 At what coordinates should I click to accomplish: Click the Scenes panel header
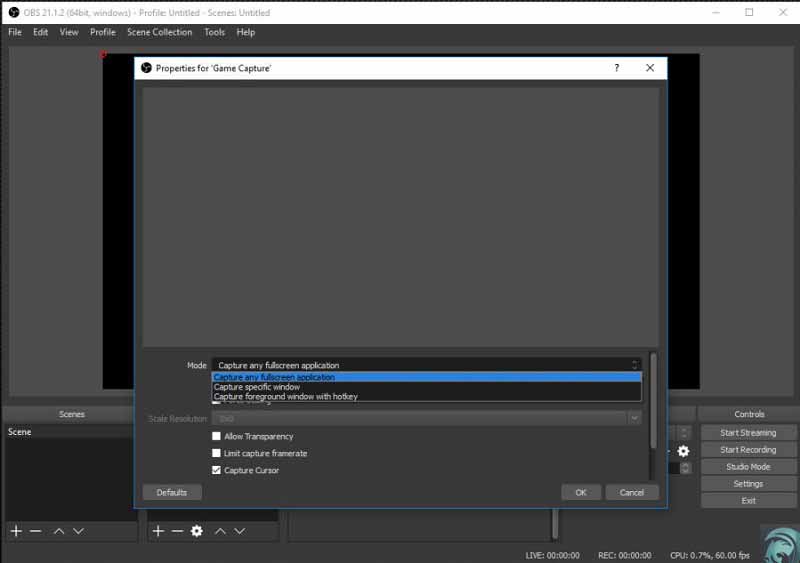pyautogui.click(x=71, y=414)
